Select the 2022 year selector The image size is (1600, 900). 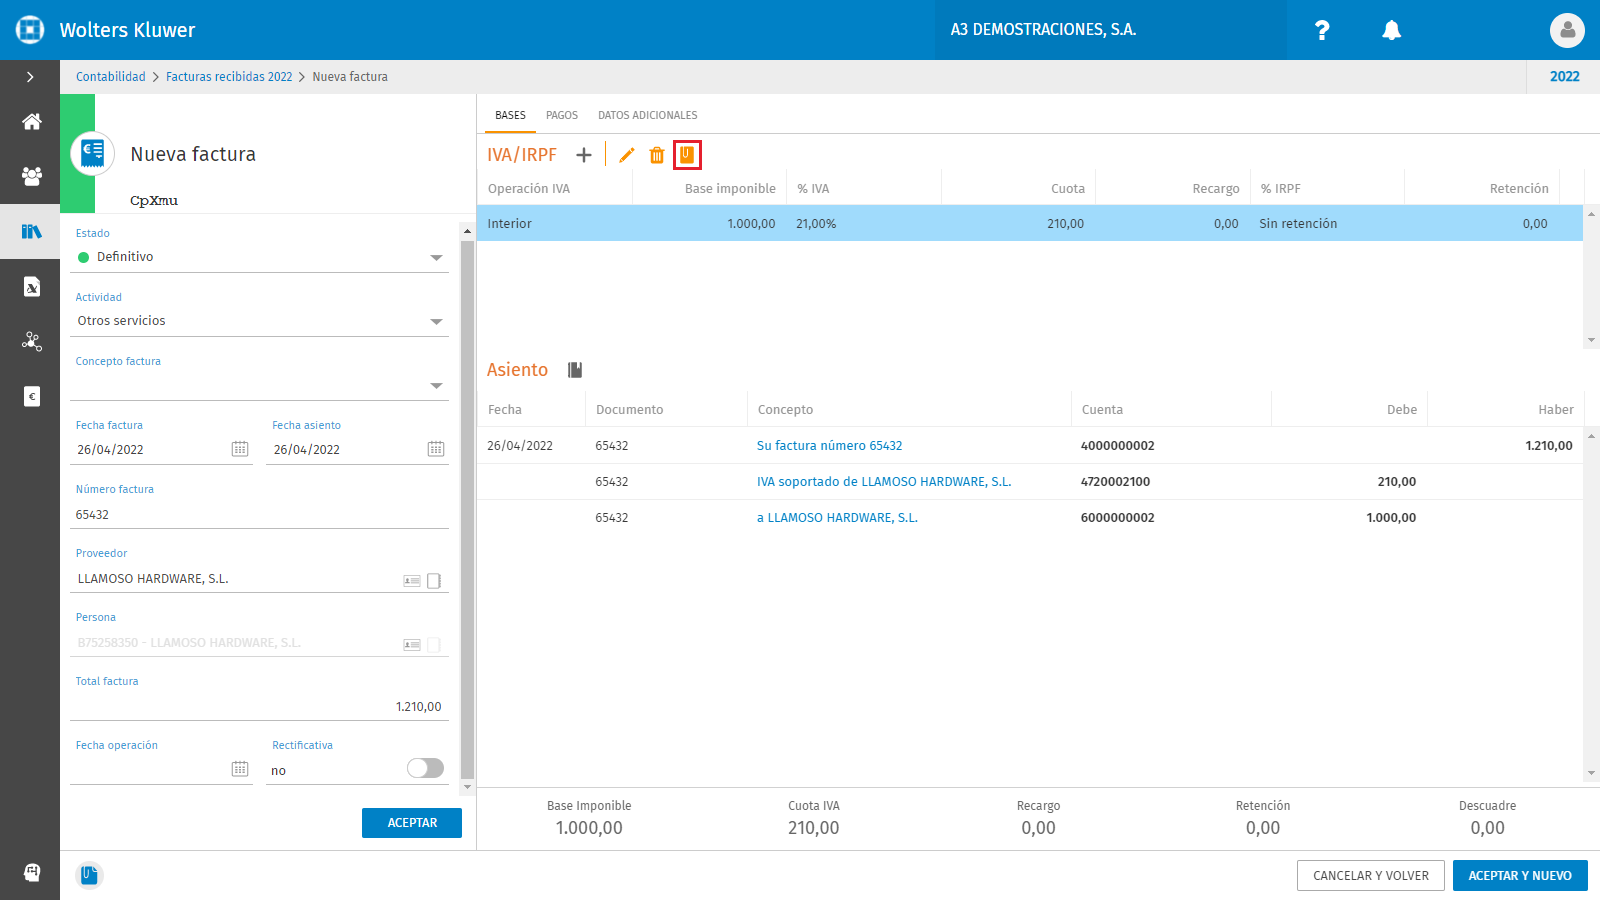point(1564,77)
